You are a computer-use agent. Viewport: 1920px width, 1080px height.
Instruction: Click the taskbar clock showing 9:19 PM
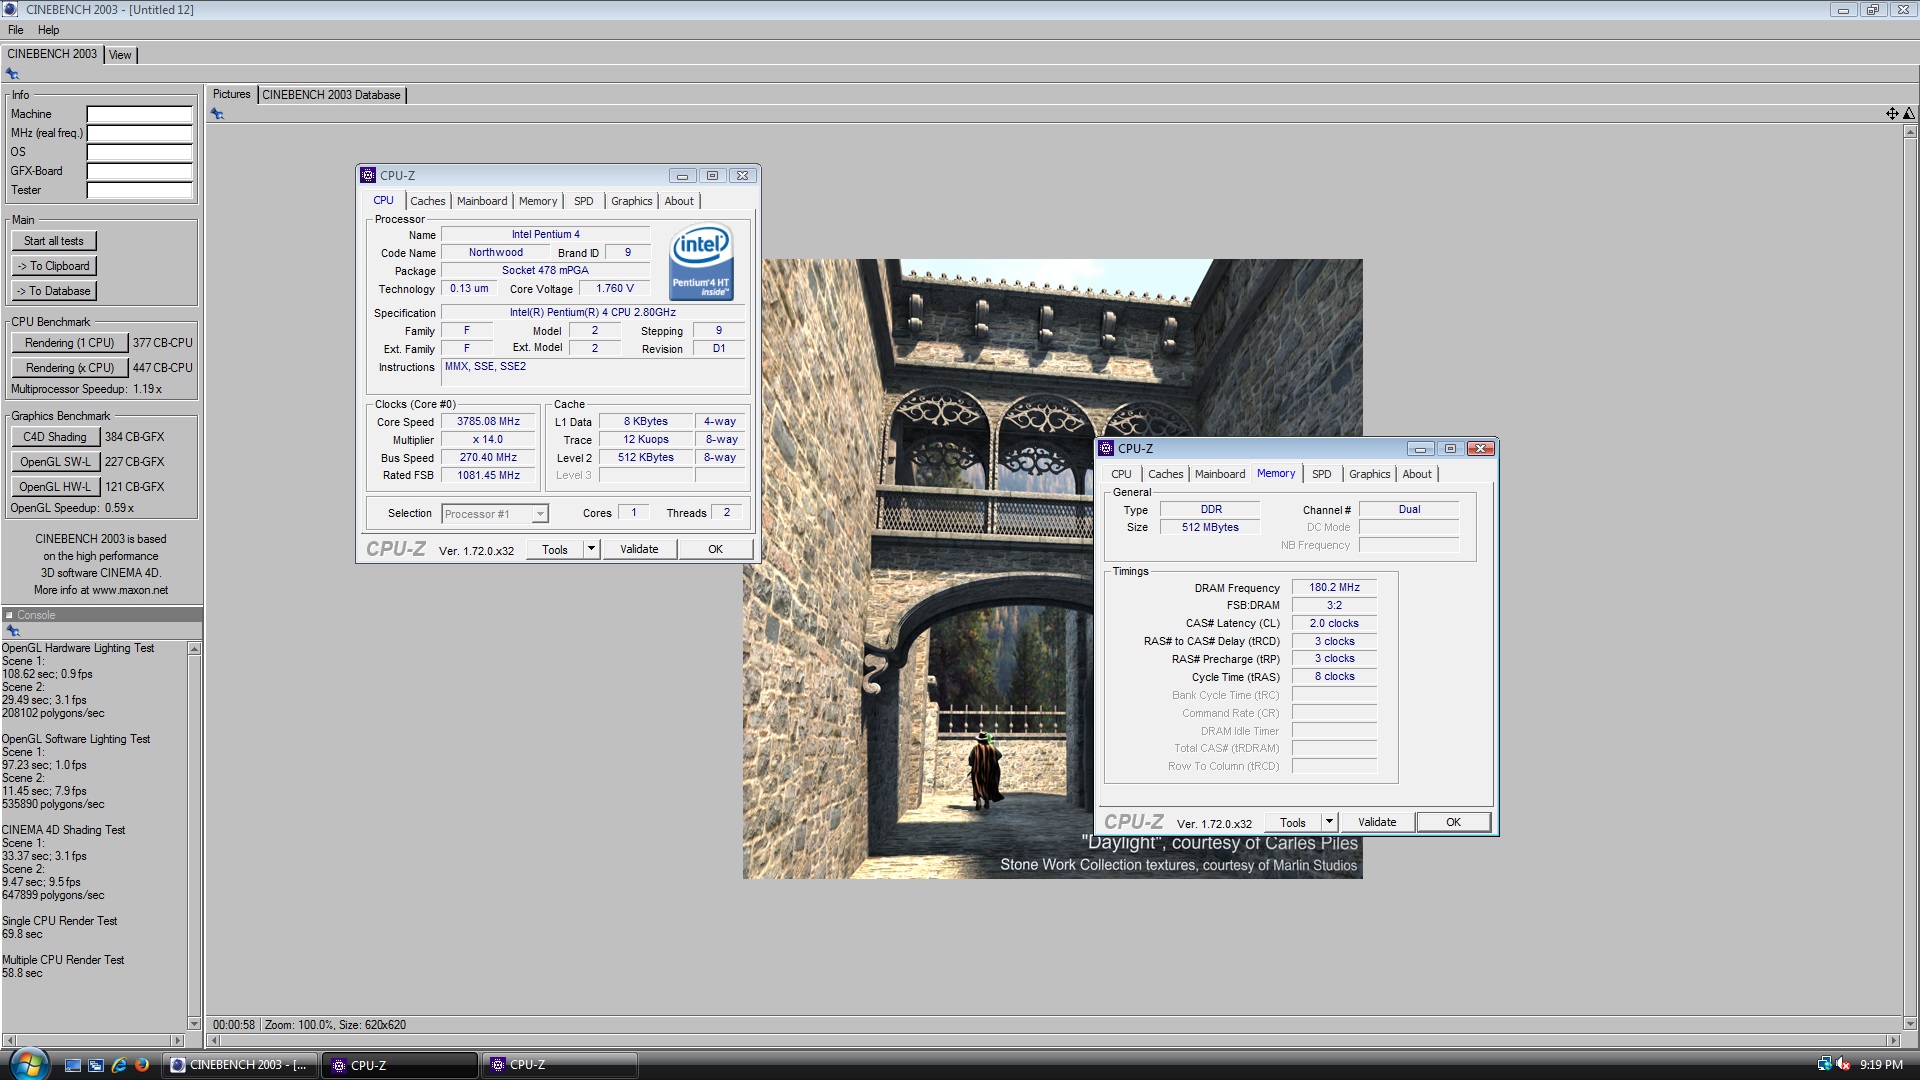[1881, 1065]
